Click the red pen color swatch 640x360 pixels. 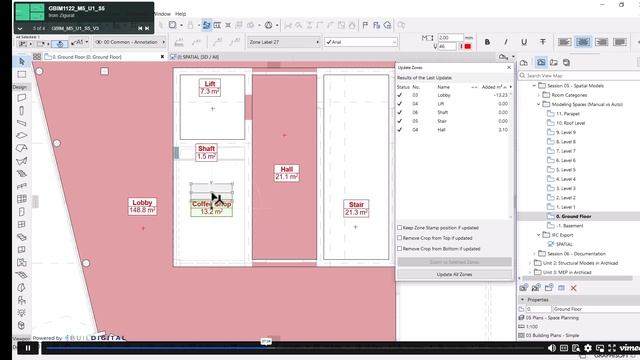click(468, 47)
